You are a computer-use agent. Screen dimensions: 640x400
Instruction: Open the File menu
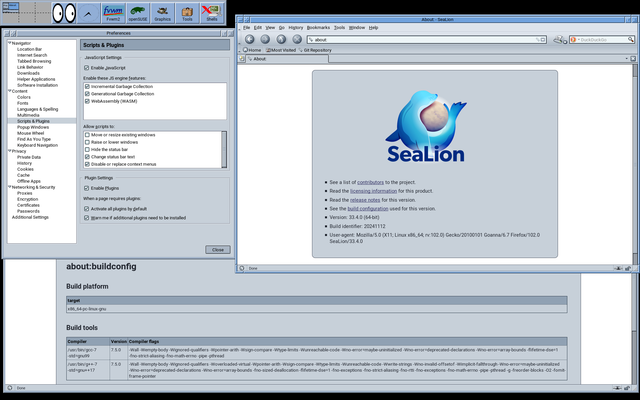coord(247,28)
